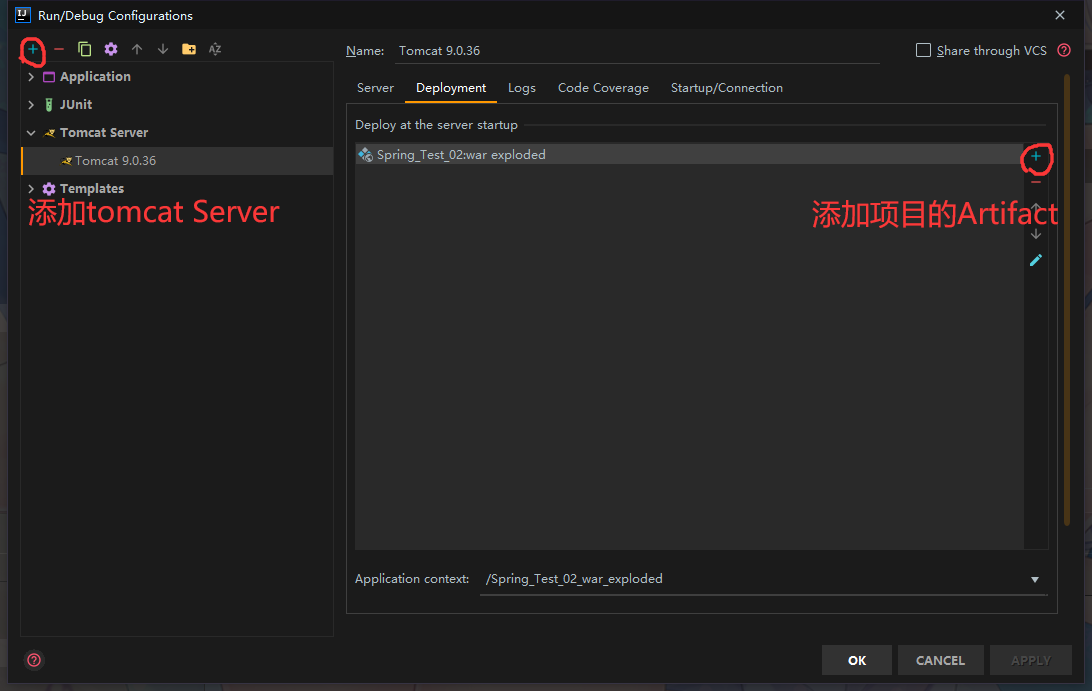Viewport: 1092px width, 691px height.
Task: Remove the selected configuration
Action: pyautogui.click(x=59, y=49)
